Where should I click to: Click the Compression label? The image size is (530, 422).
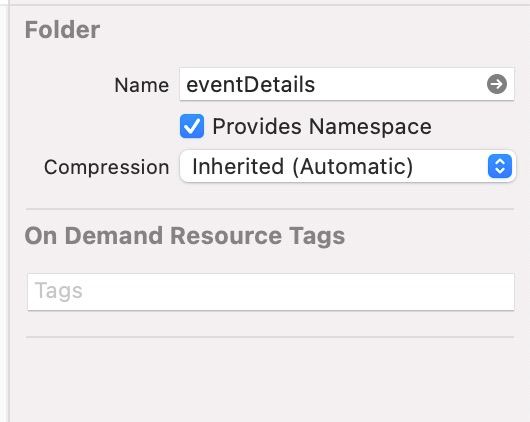point(106,167)
